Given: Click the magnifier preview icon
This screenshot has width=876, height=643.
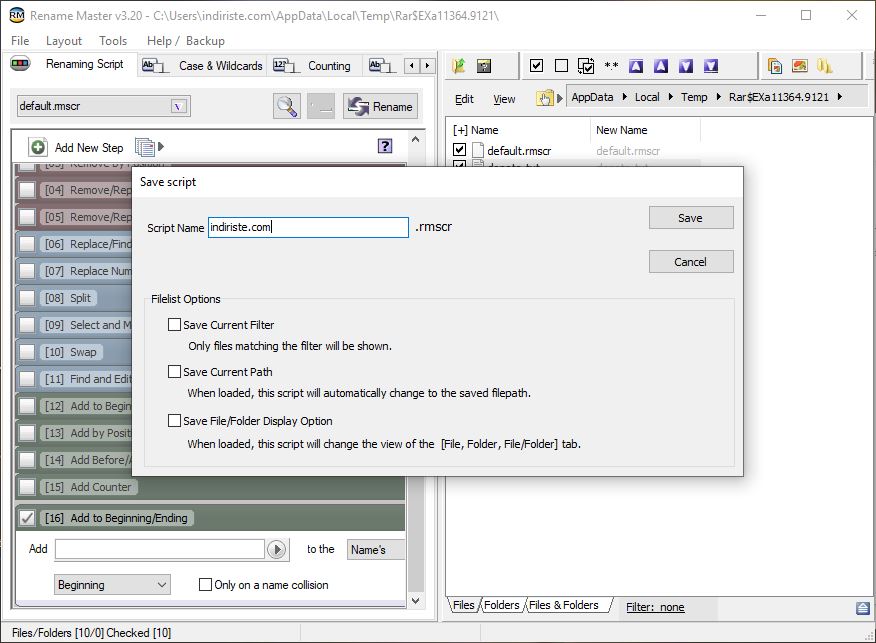Looking at the screenshot, I should pos(287,106).
